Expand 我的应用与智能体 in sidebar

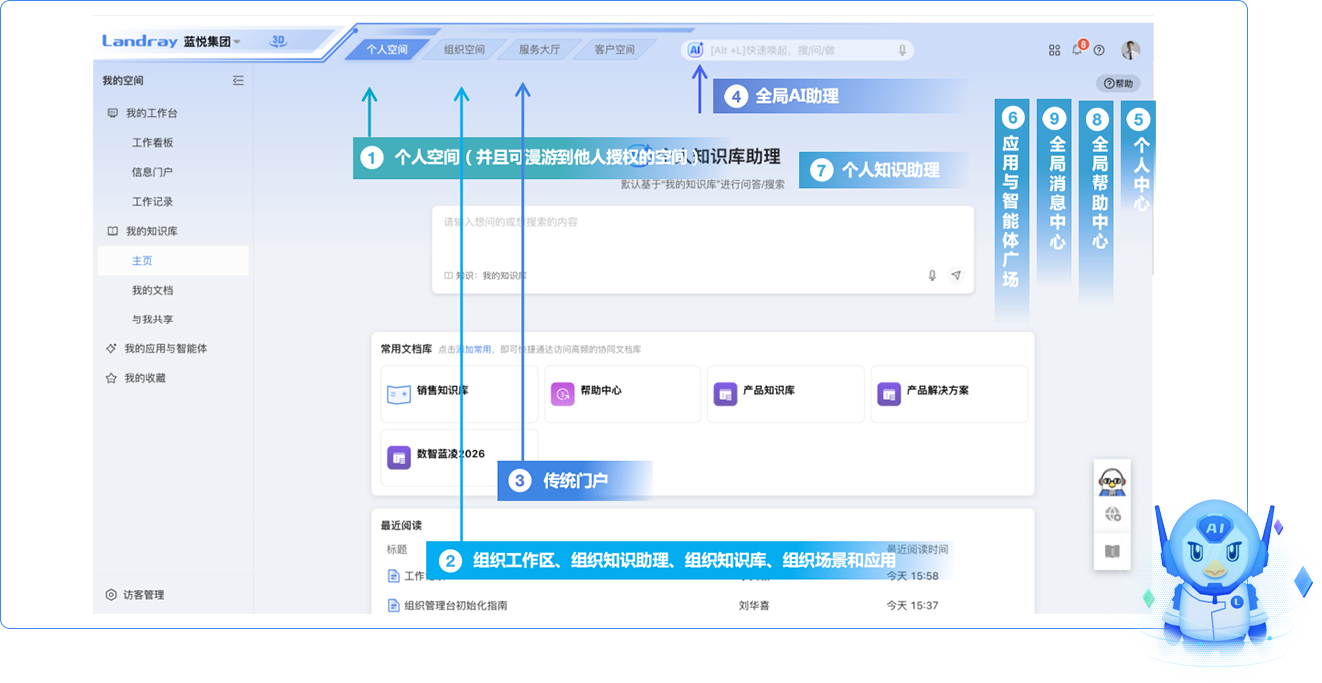tap(165, 349)
